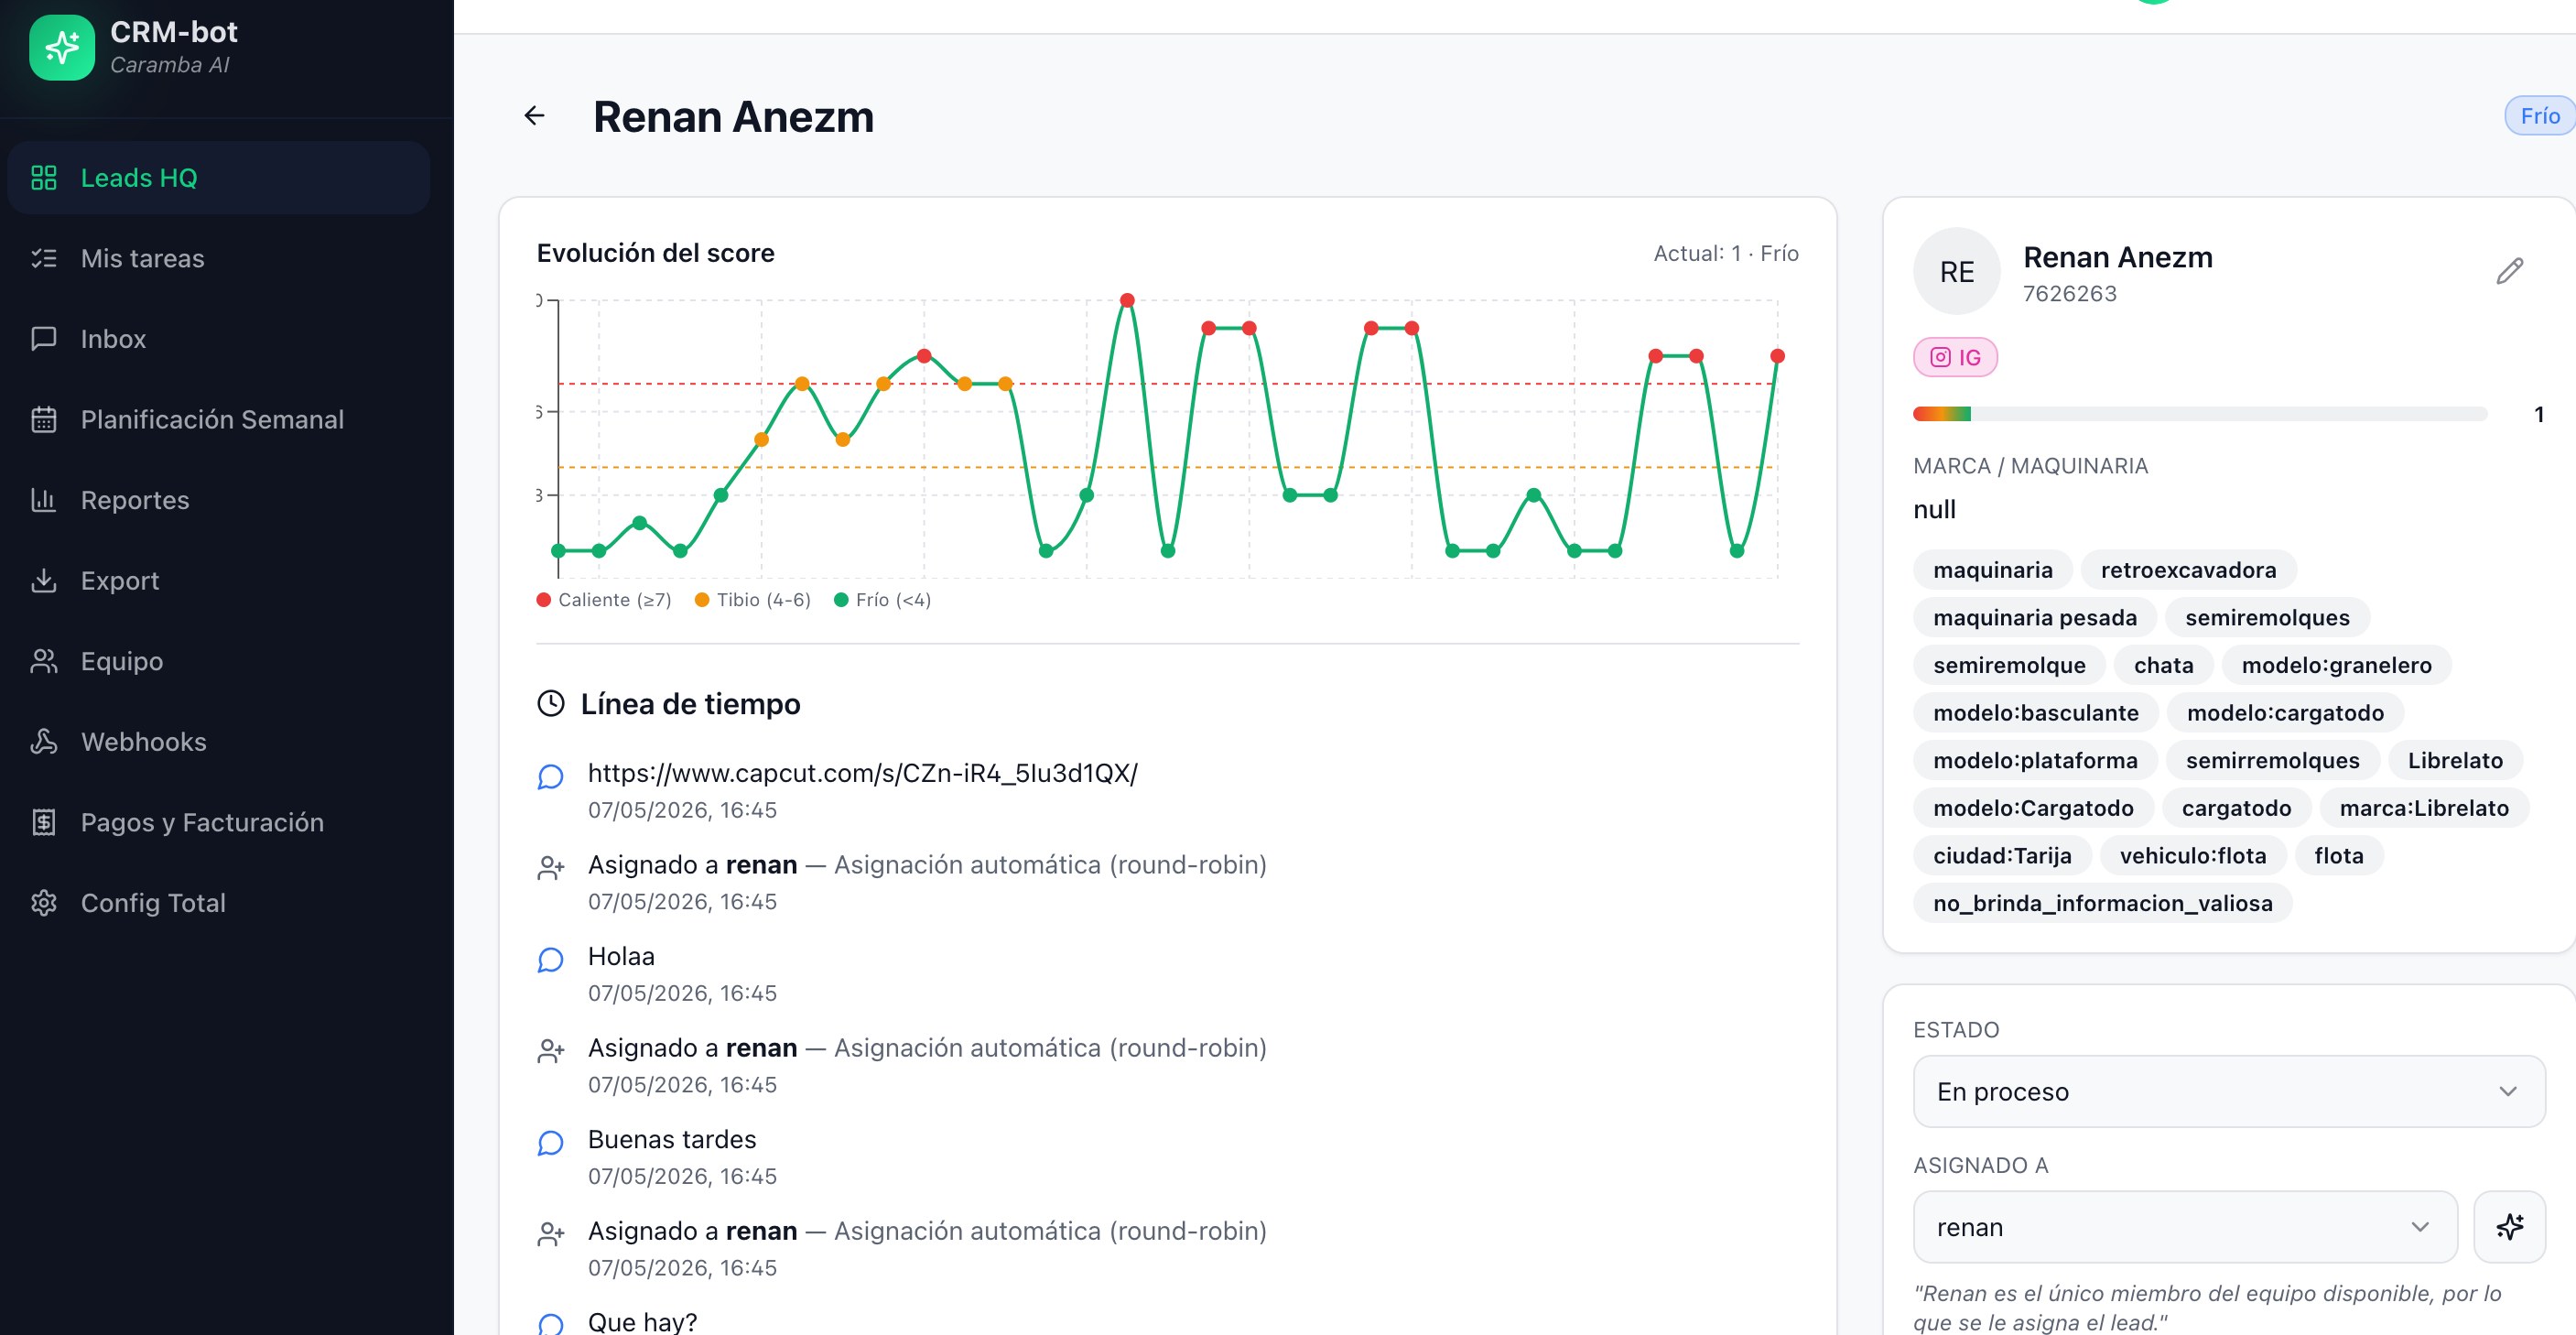
Task: Click the ciudad:Tarija tag
Action: coord(2002,856)
